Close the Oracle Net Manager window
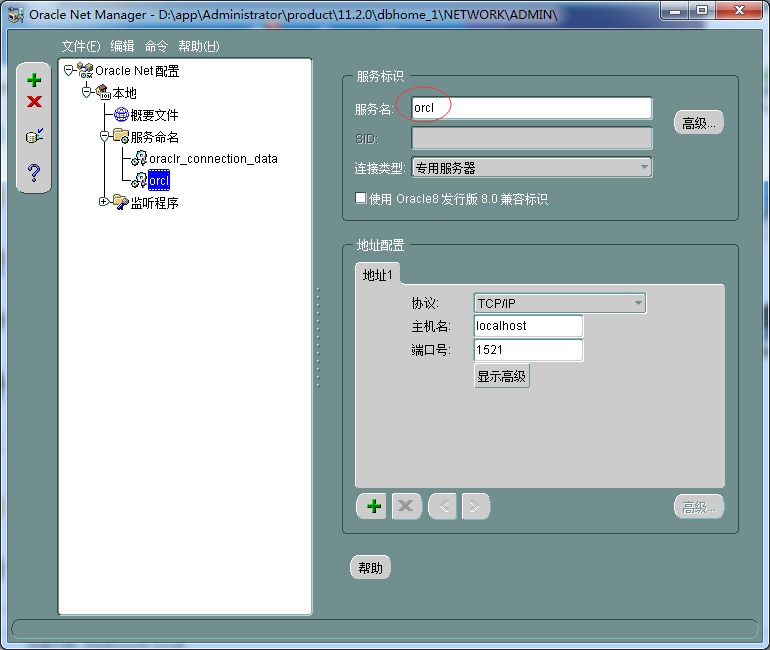The width and height of the screenshot is (770, 650). coord(740,10)
